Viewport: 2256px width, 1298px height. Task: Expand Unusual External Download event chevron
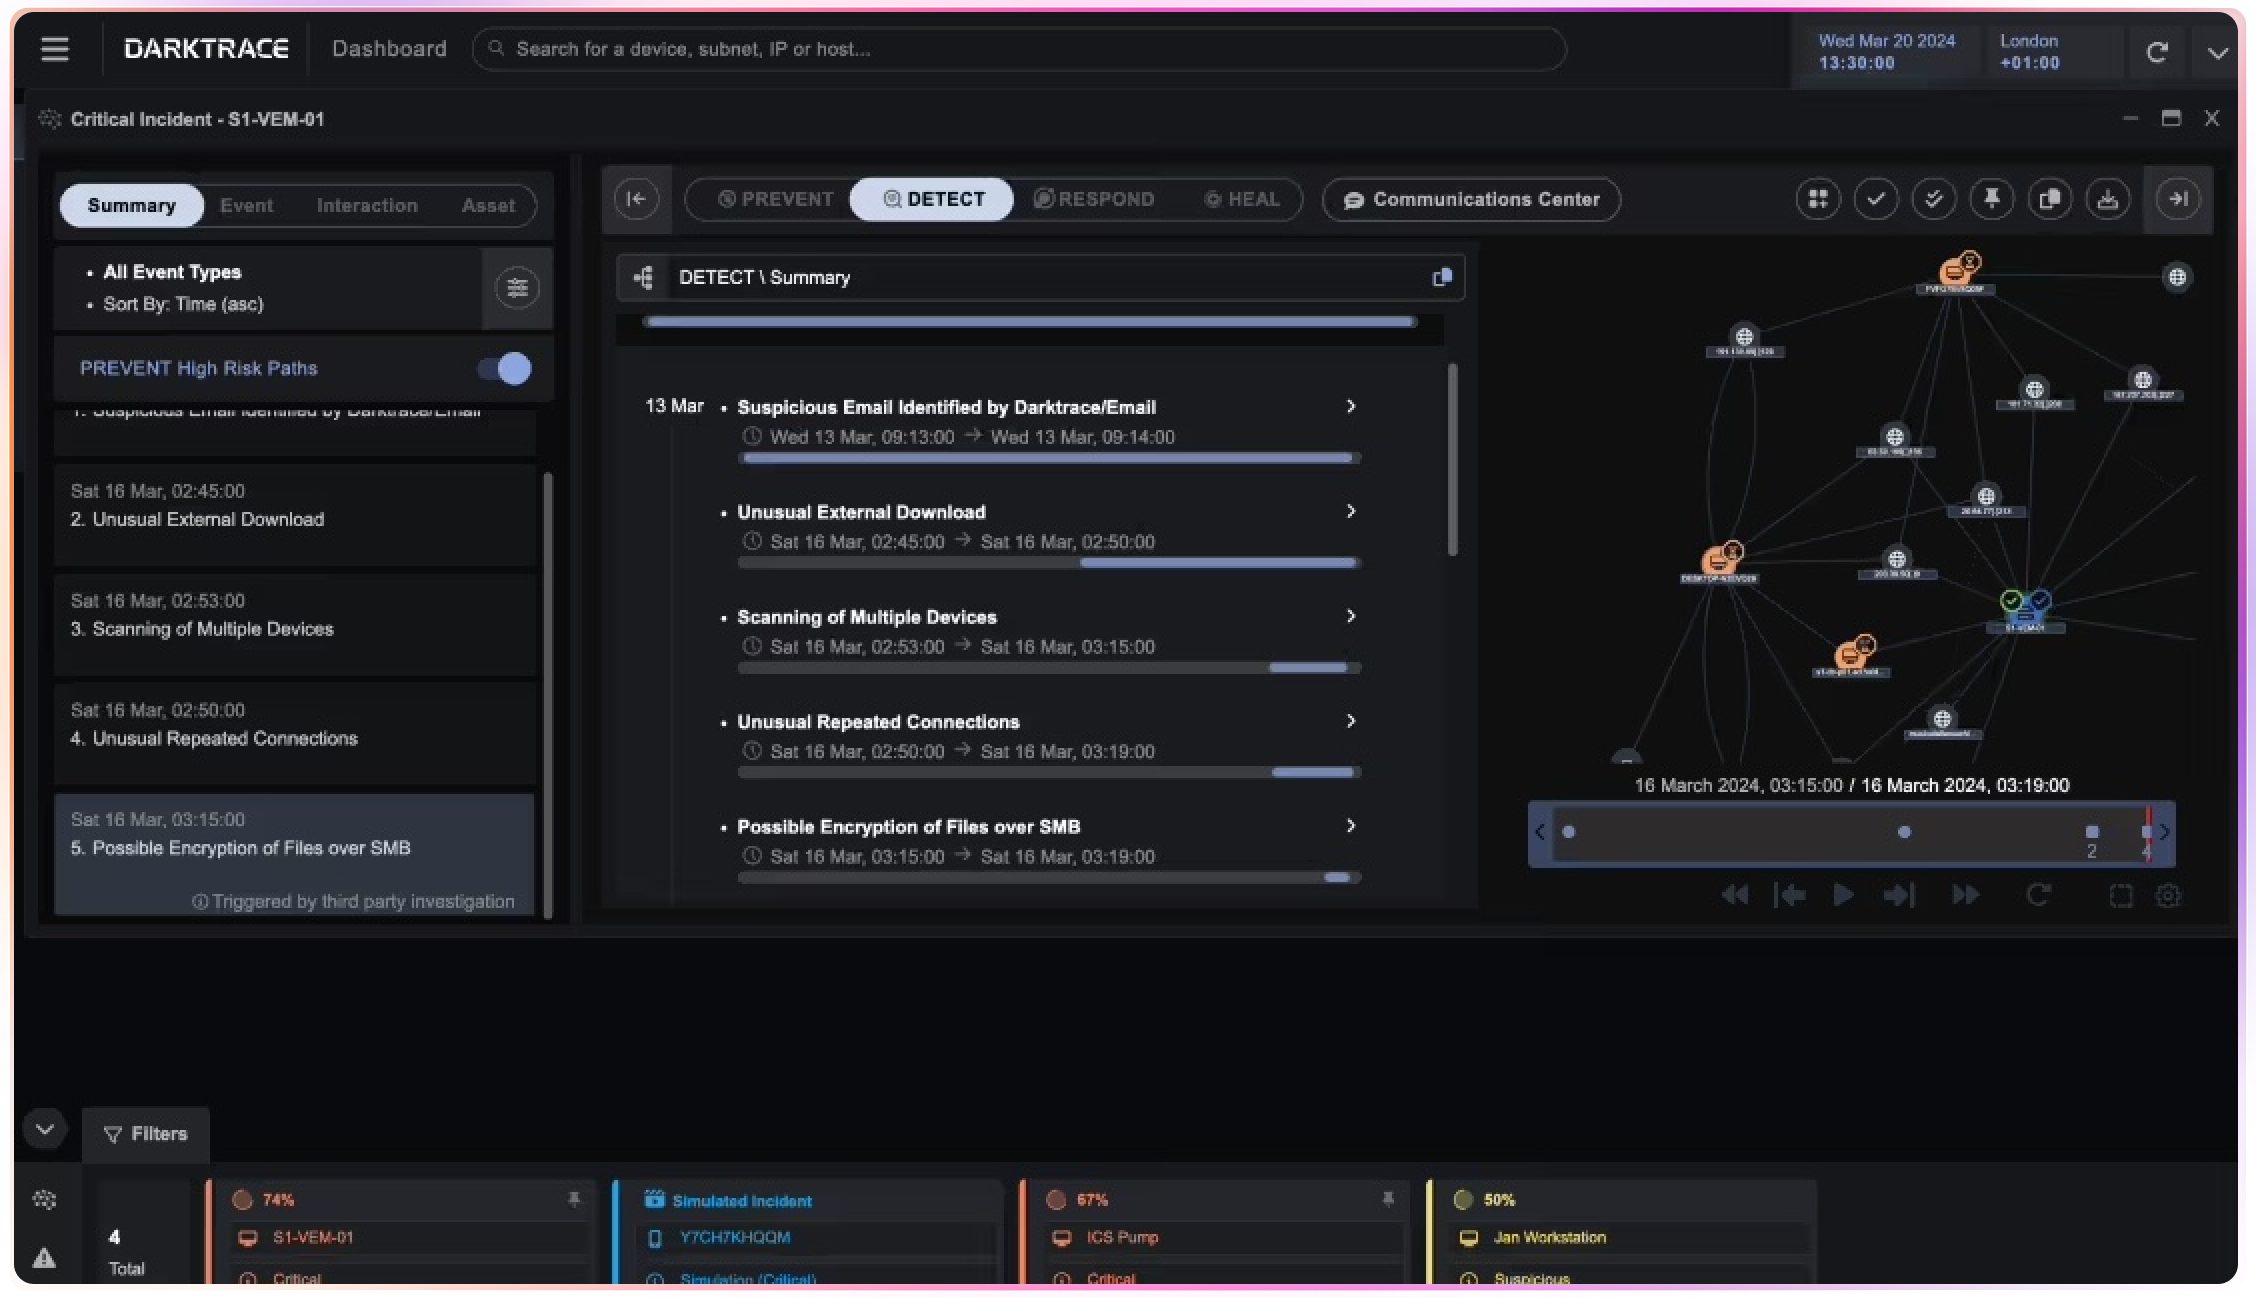pyautogui.click(x=1350, y=511)
